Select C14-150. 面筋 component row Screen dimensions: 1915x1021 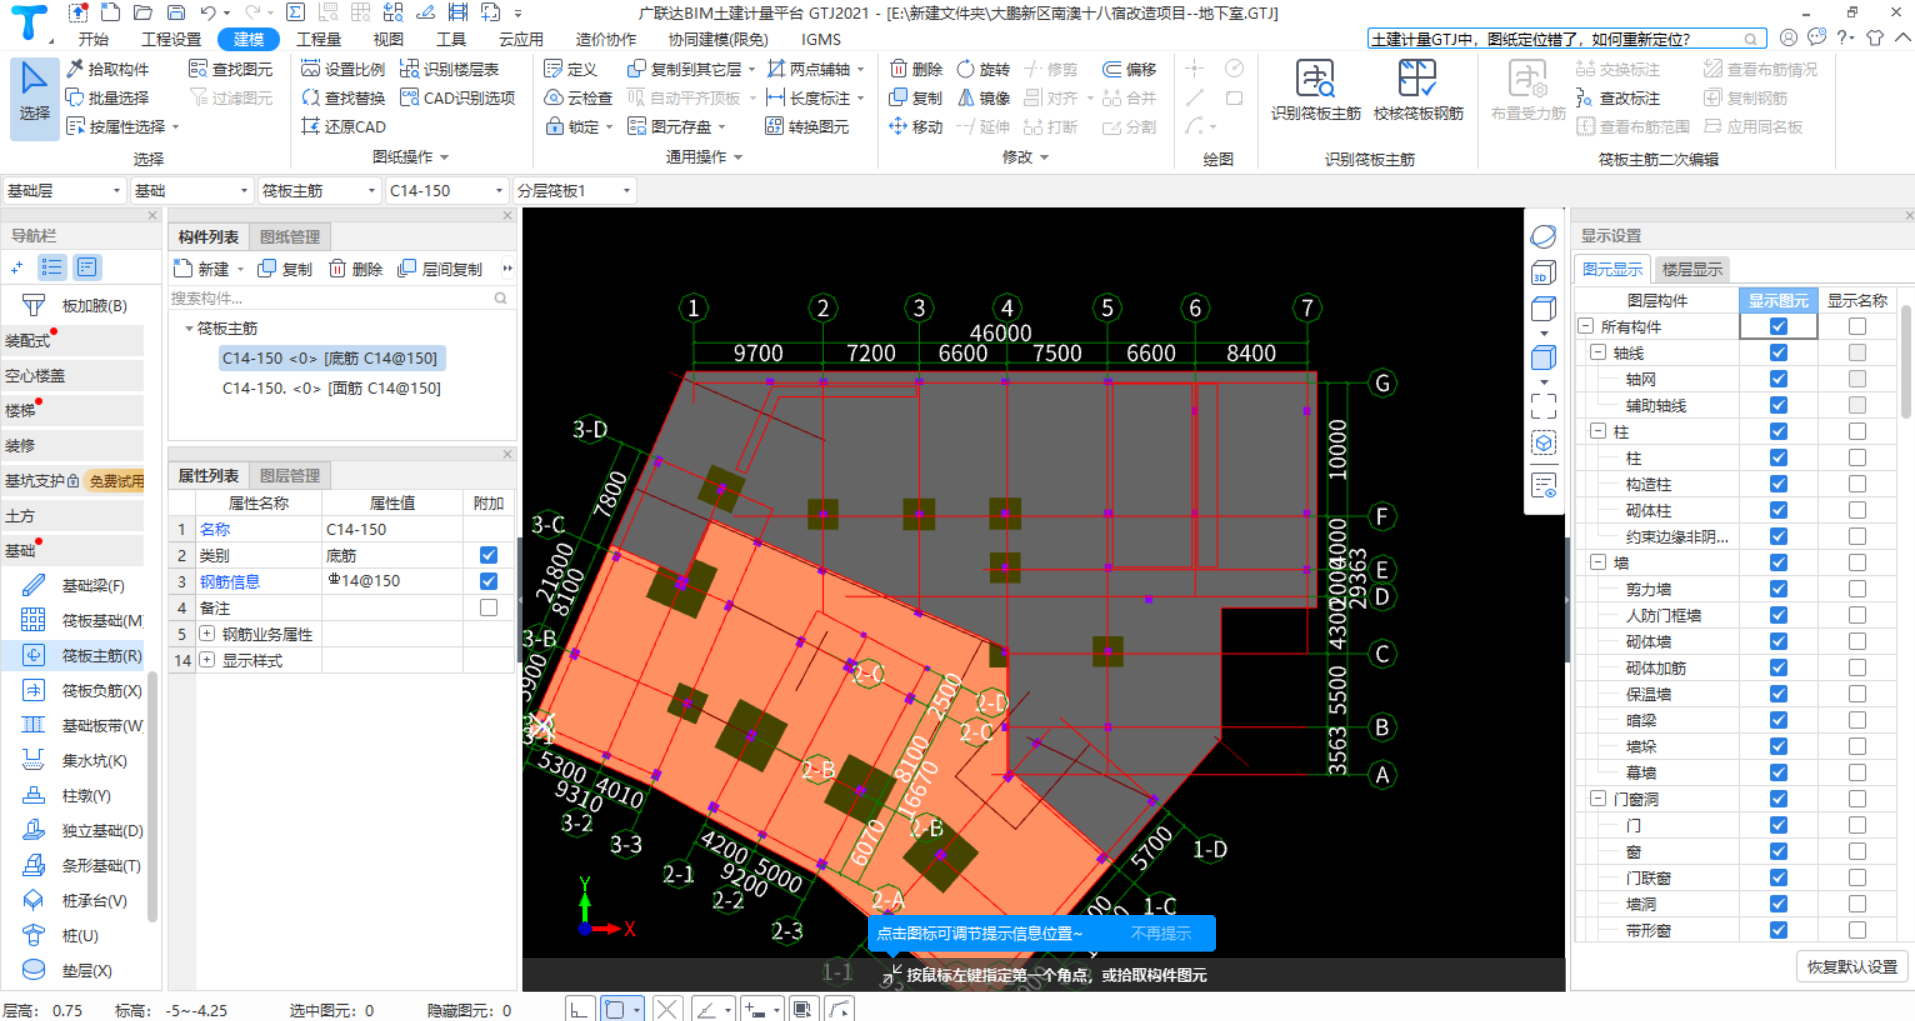pyautogui.click(x=331, y=388)
